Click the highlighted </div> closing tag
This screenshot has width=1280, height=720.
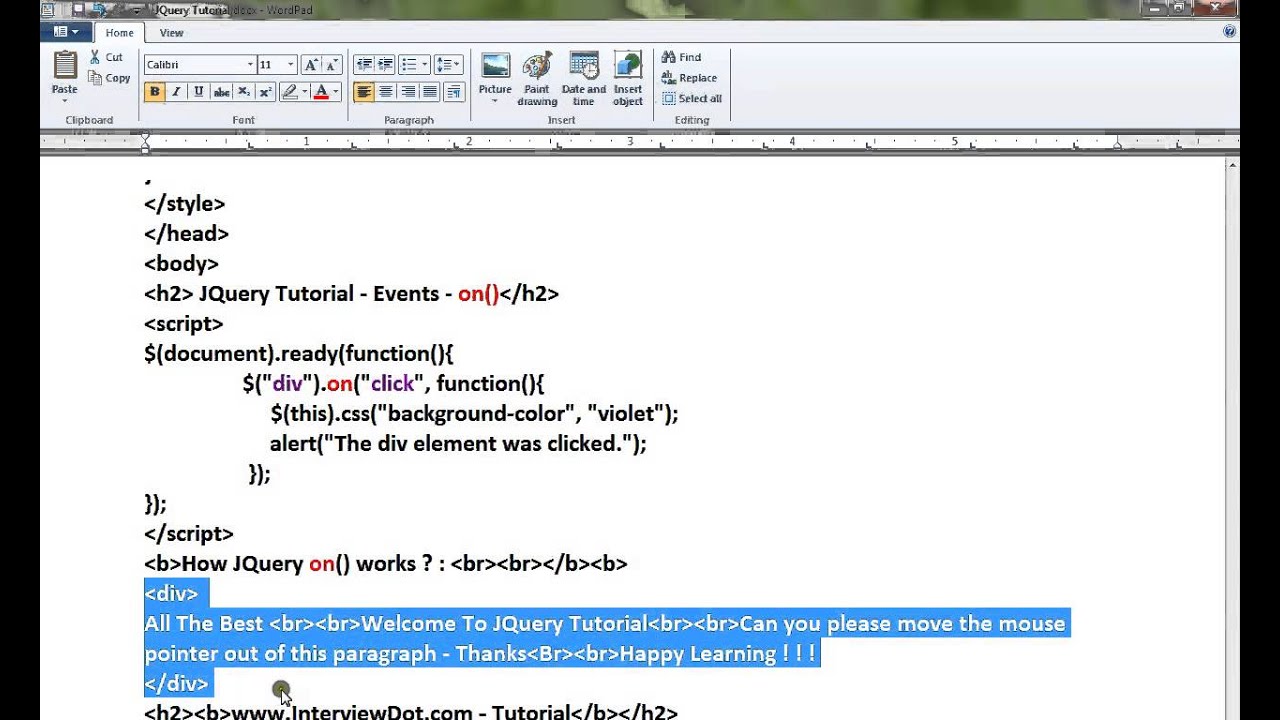[176, 683]
